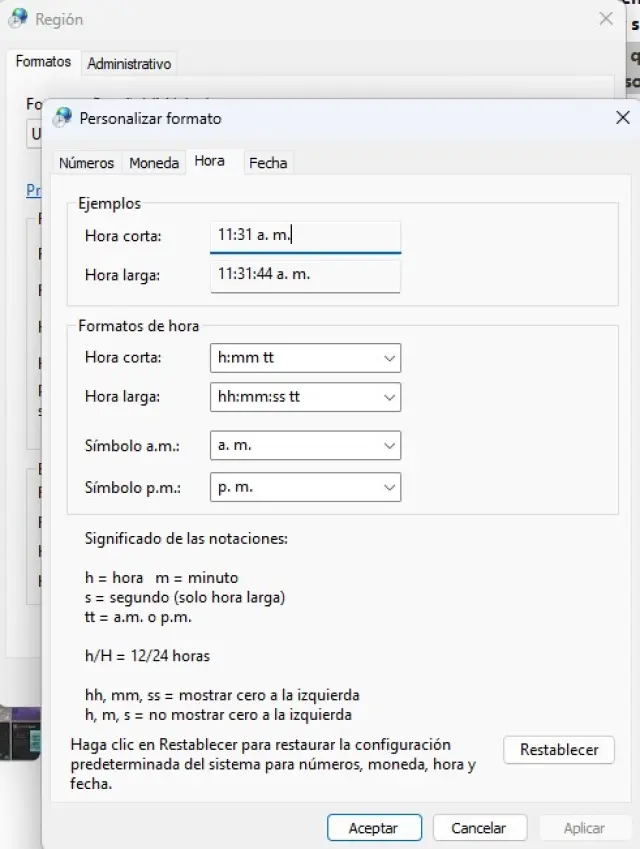
Task: Click the Hora larga example field
Action: point(305,275)
